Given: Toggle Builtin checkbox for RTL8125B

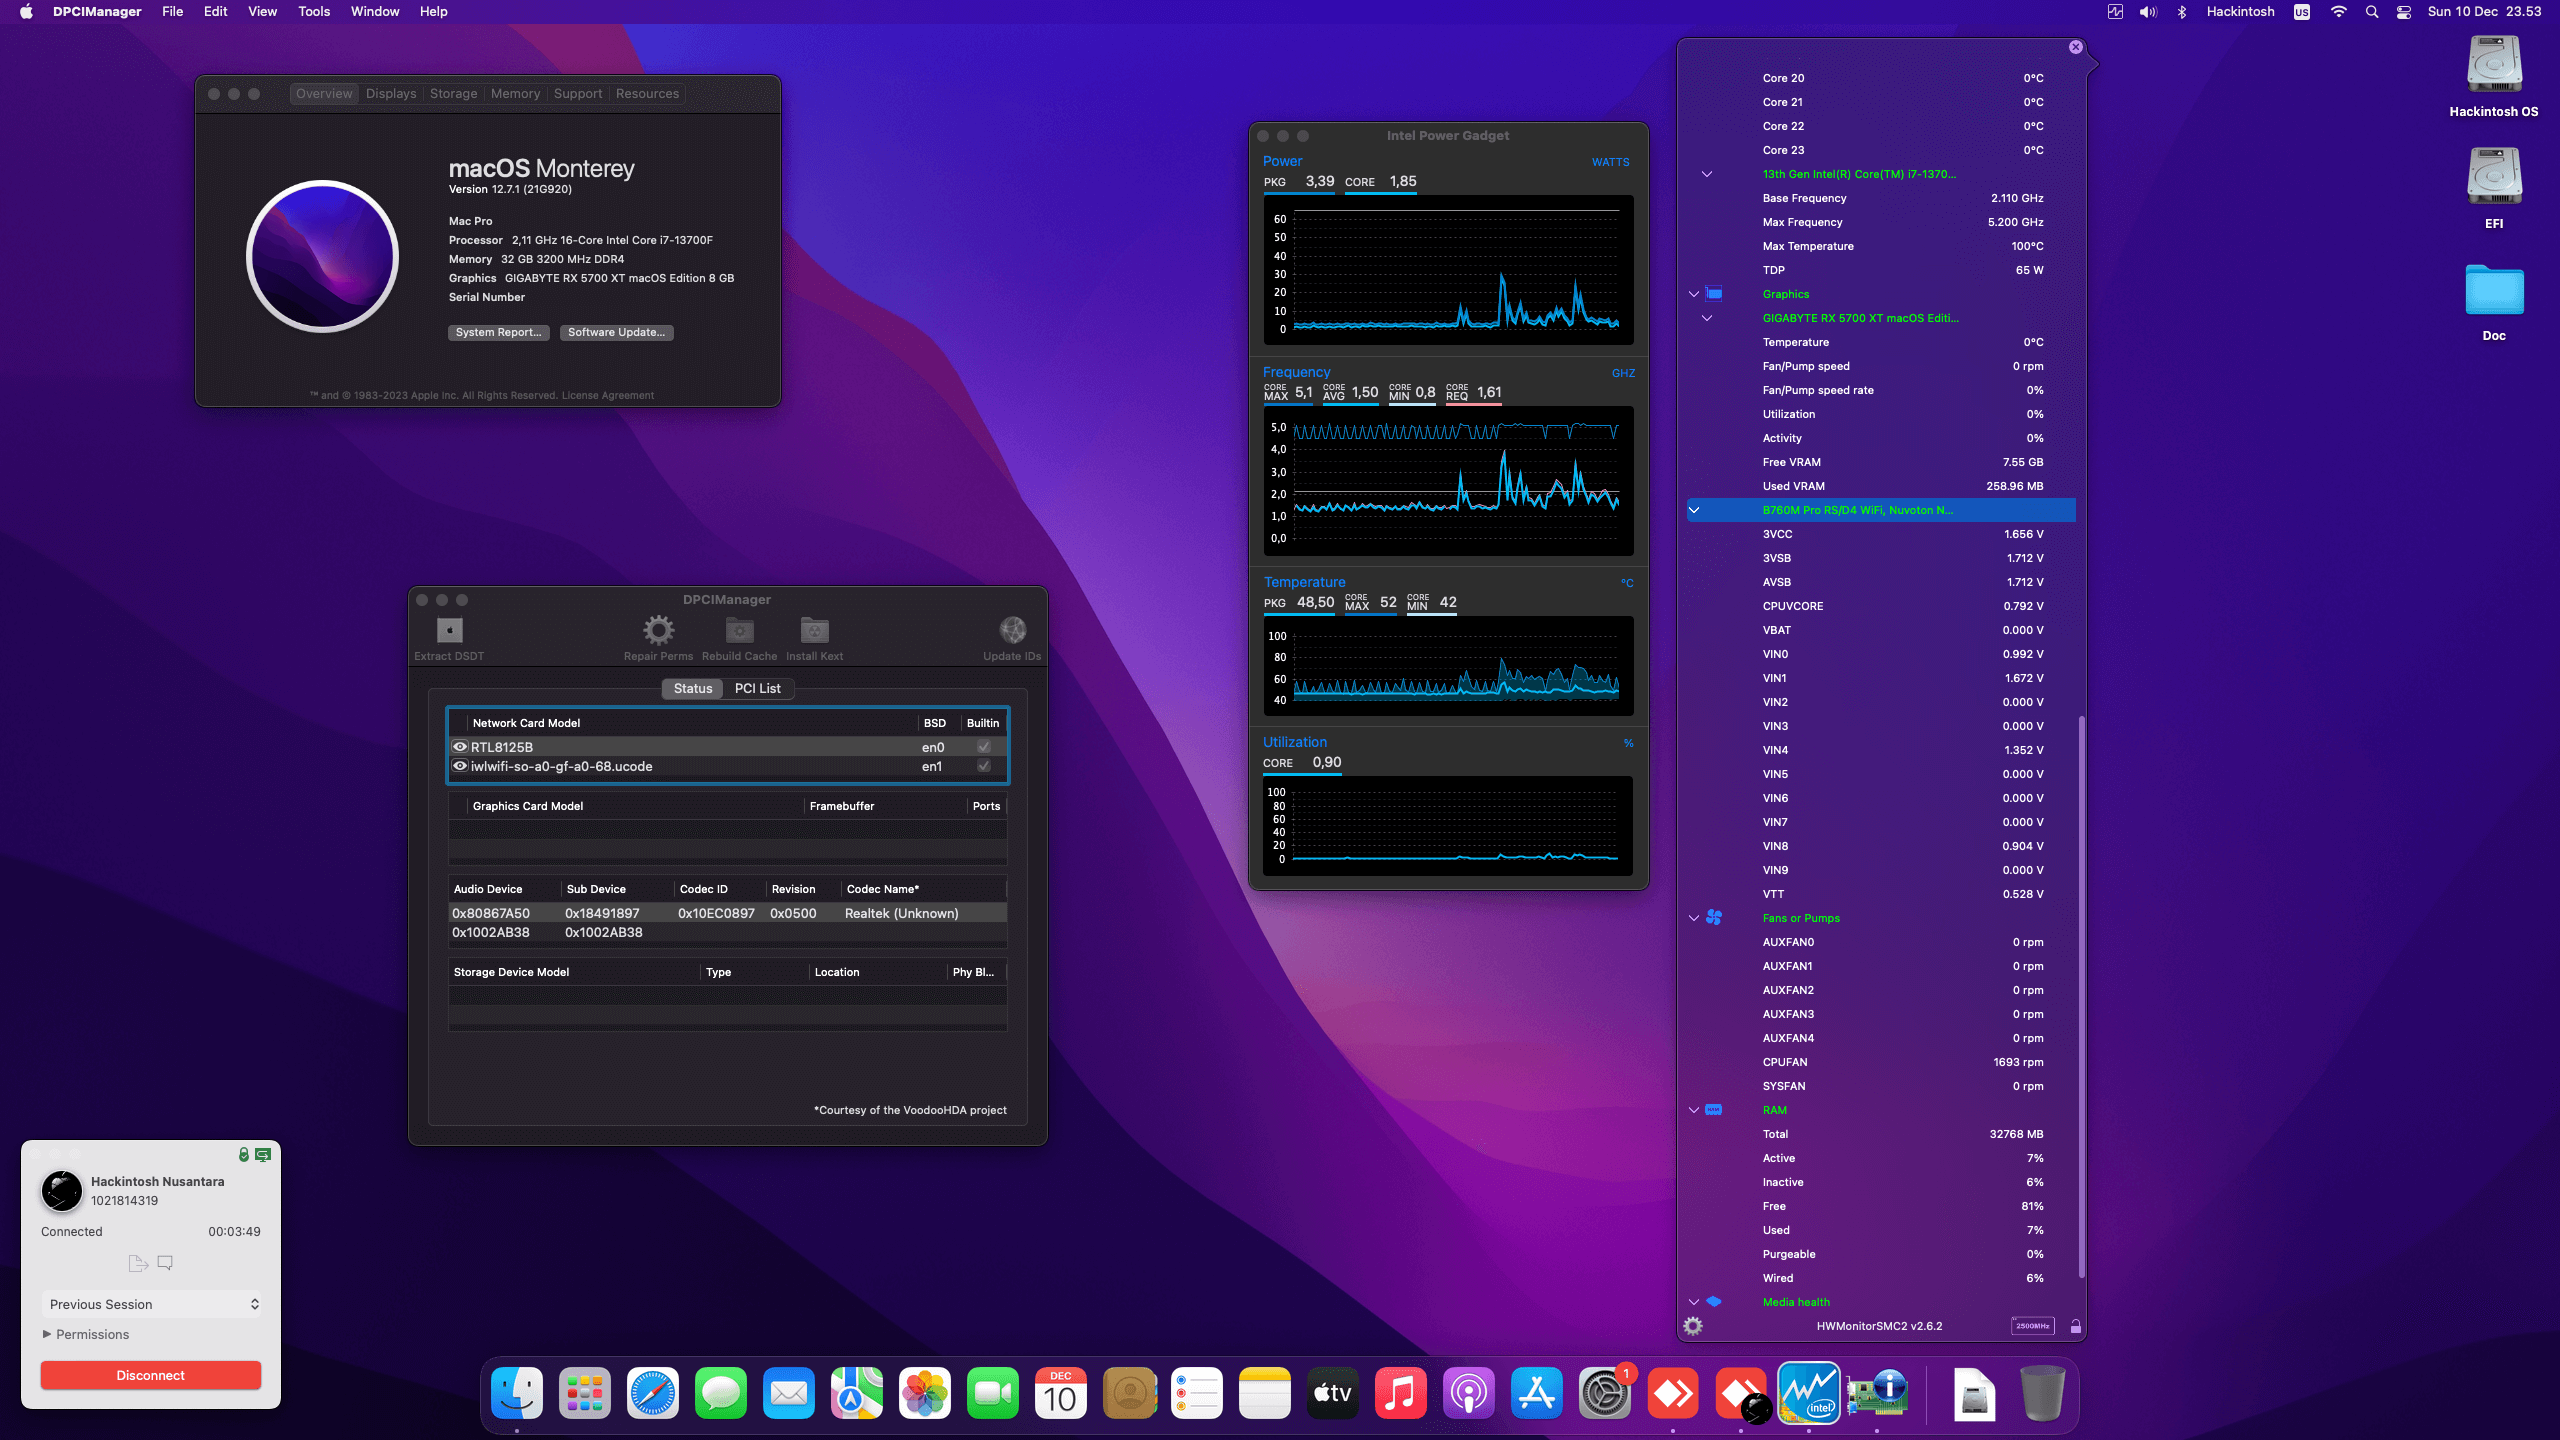Looking at the screenshot, I should pyautogui.click(x=984, y=747).
